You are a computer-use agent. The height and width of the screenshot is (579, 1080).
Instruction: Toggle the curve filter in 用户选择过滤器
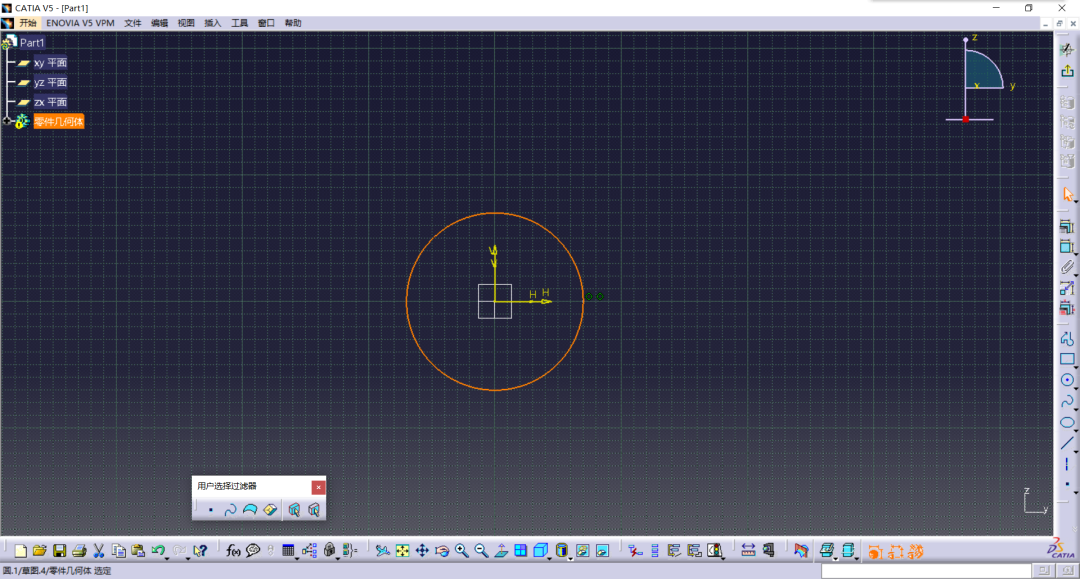[x=230, y=510]
